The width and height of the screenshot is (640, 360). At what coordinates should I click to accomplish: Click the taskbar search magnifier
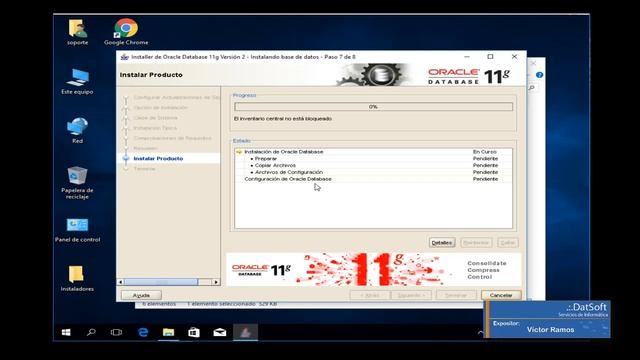click(91, 332)
